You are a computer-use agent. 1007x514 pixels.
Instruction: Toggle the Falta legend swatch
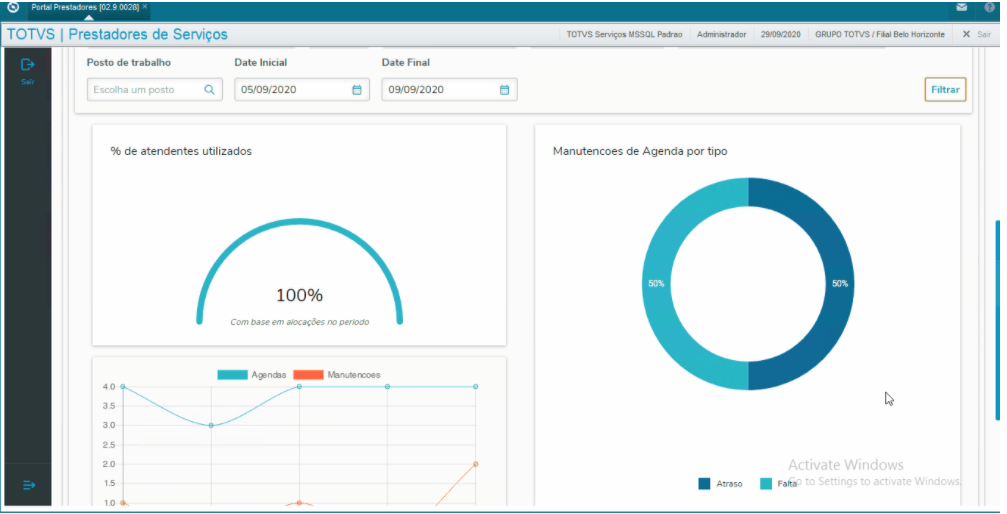pyautogui.click(x=766, y=484)
